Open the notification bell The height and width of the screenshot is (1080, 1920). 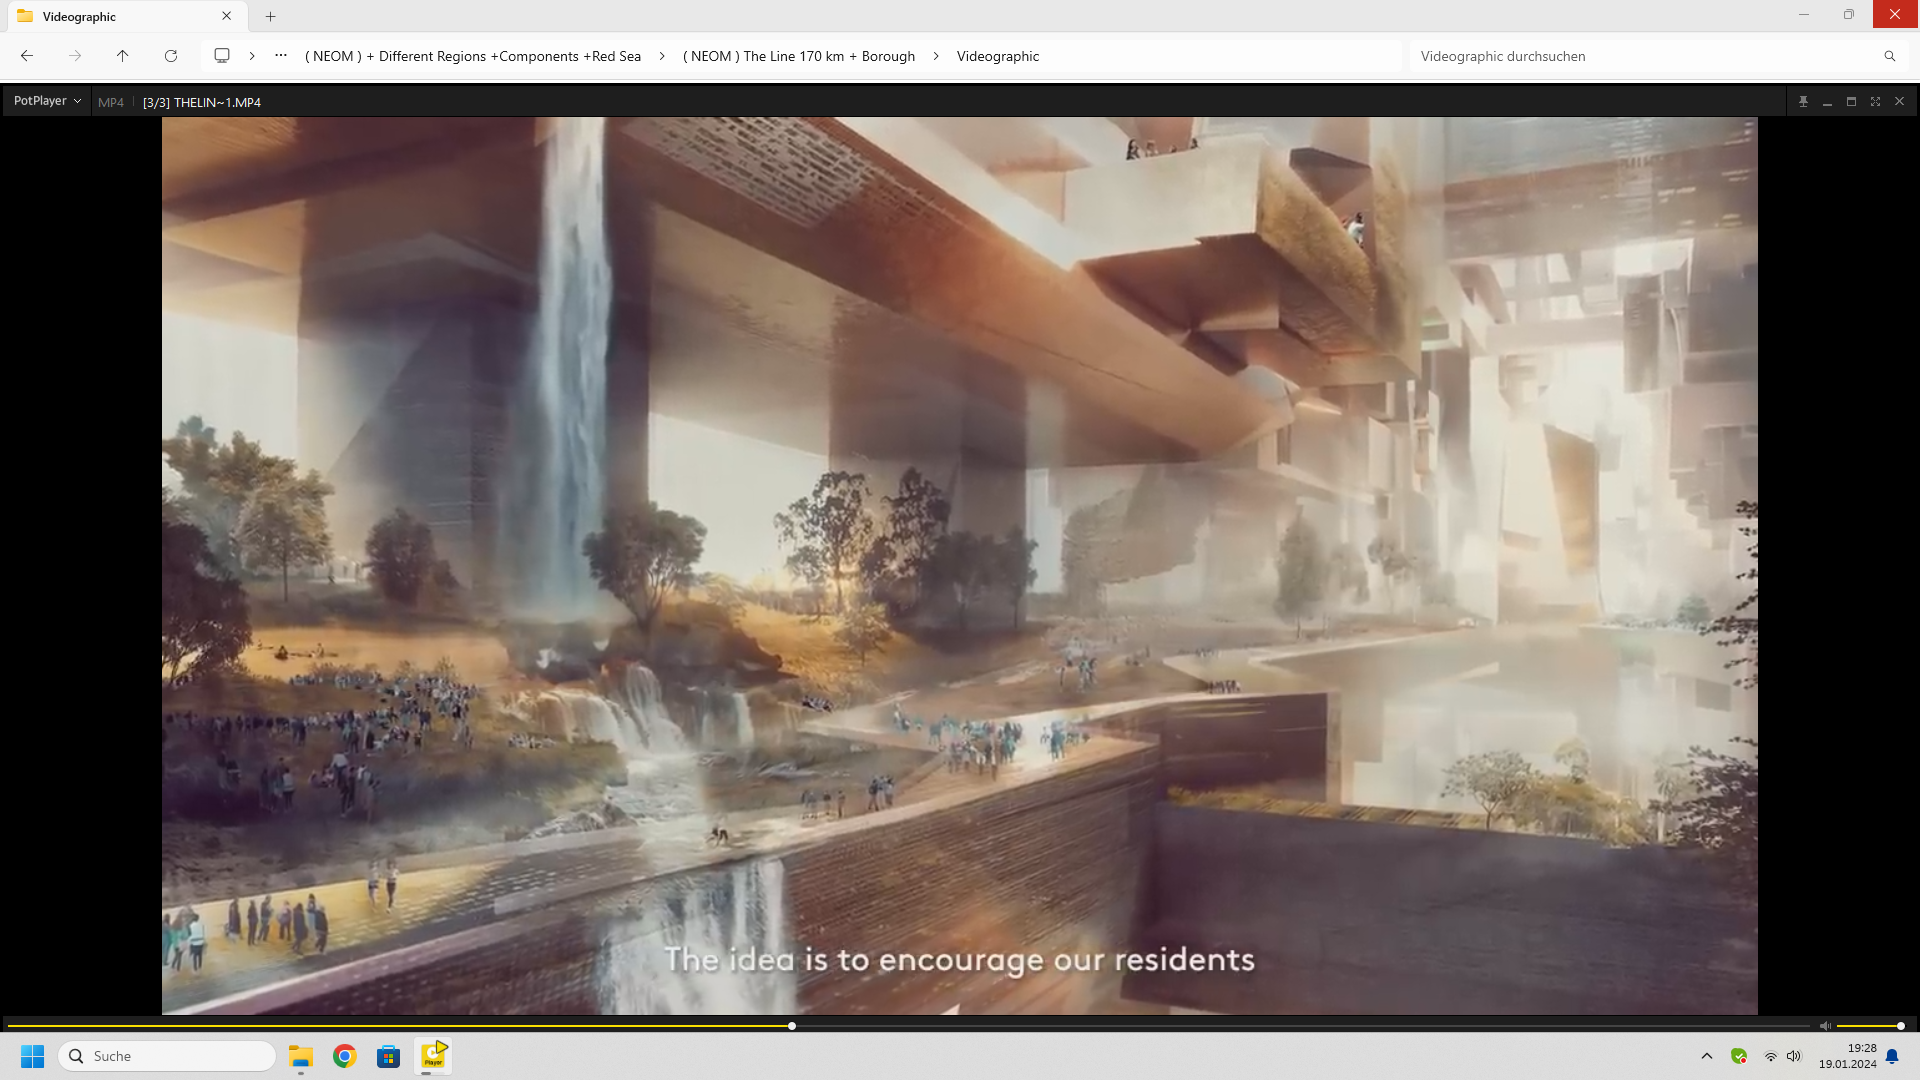tap(1892, 1056)
